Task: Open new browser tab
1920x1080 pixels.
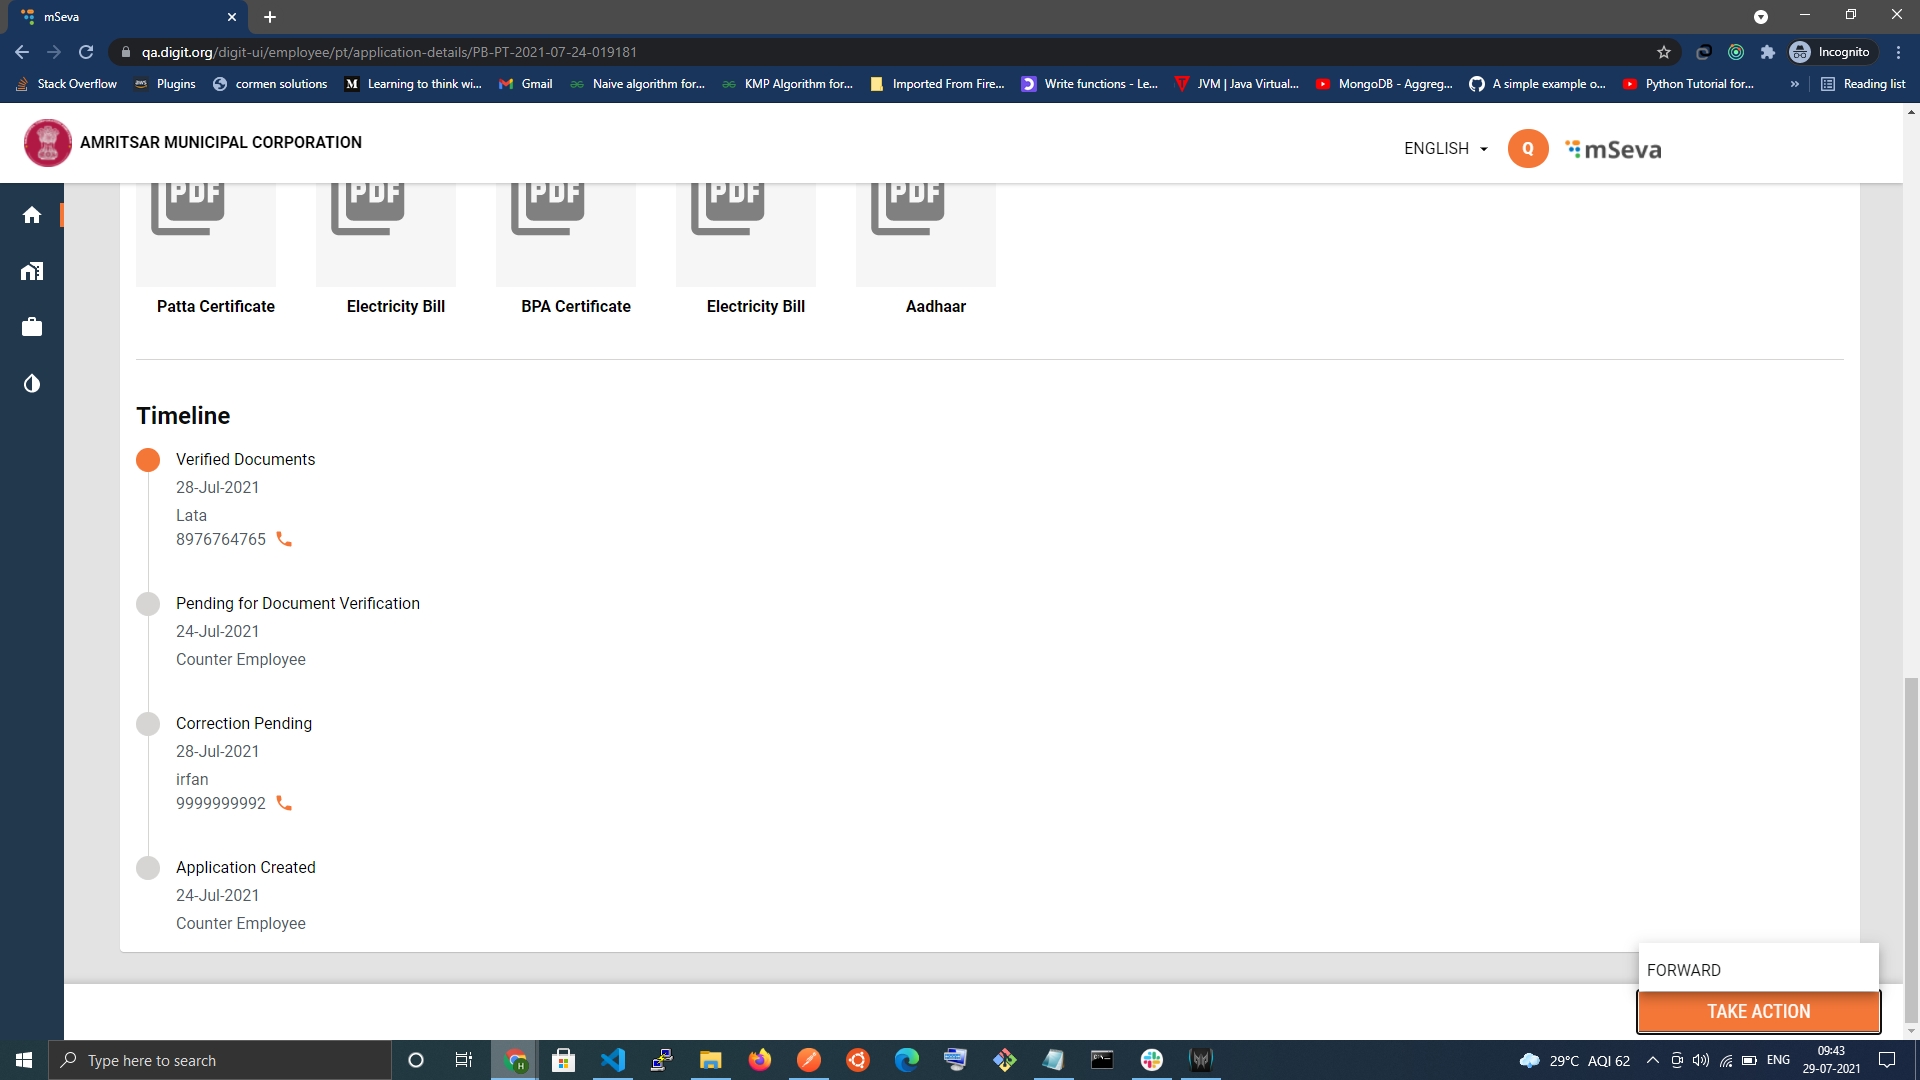Action: (270, 17)
